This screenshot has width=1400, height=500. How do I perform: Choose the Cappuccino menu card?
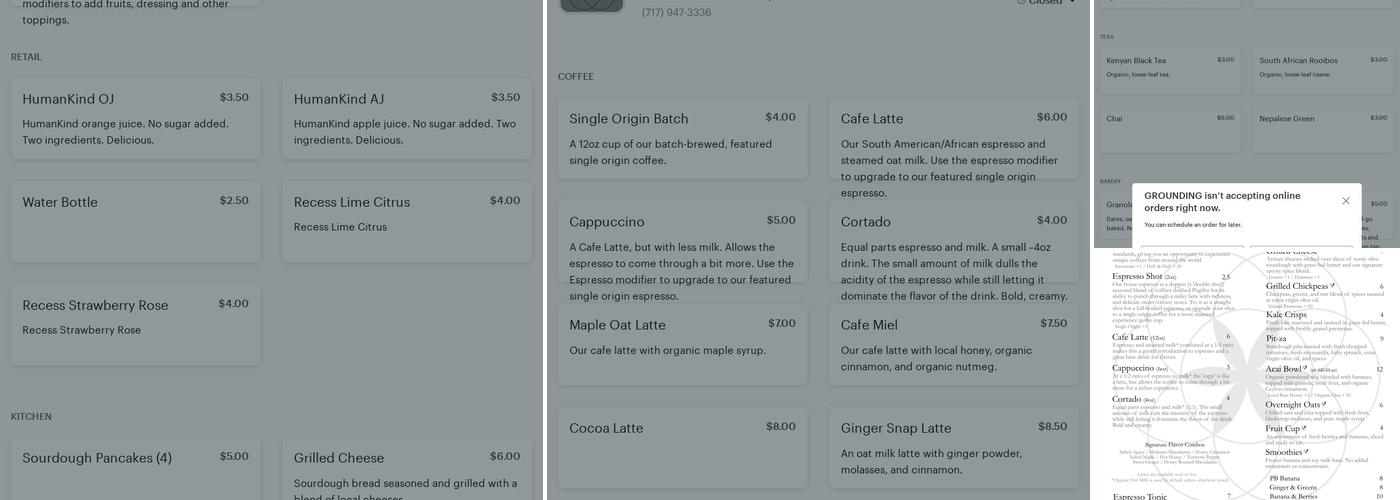[x=683, y=241]
